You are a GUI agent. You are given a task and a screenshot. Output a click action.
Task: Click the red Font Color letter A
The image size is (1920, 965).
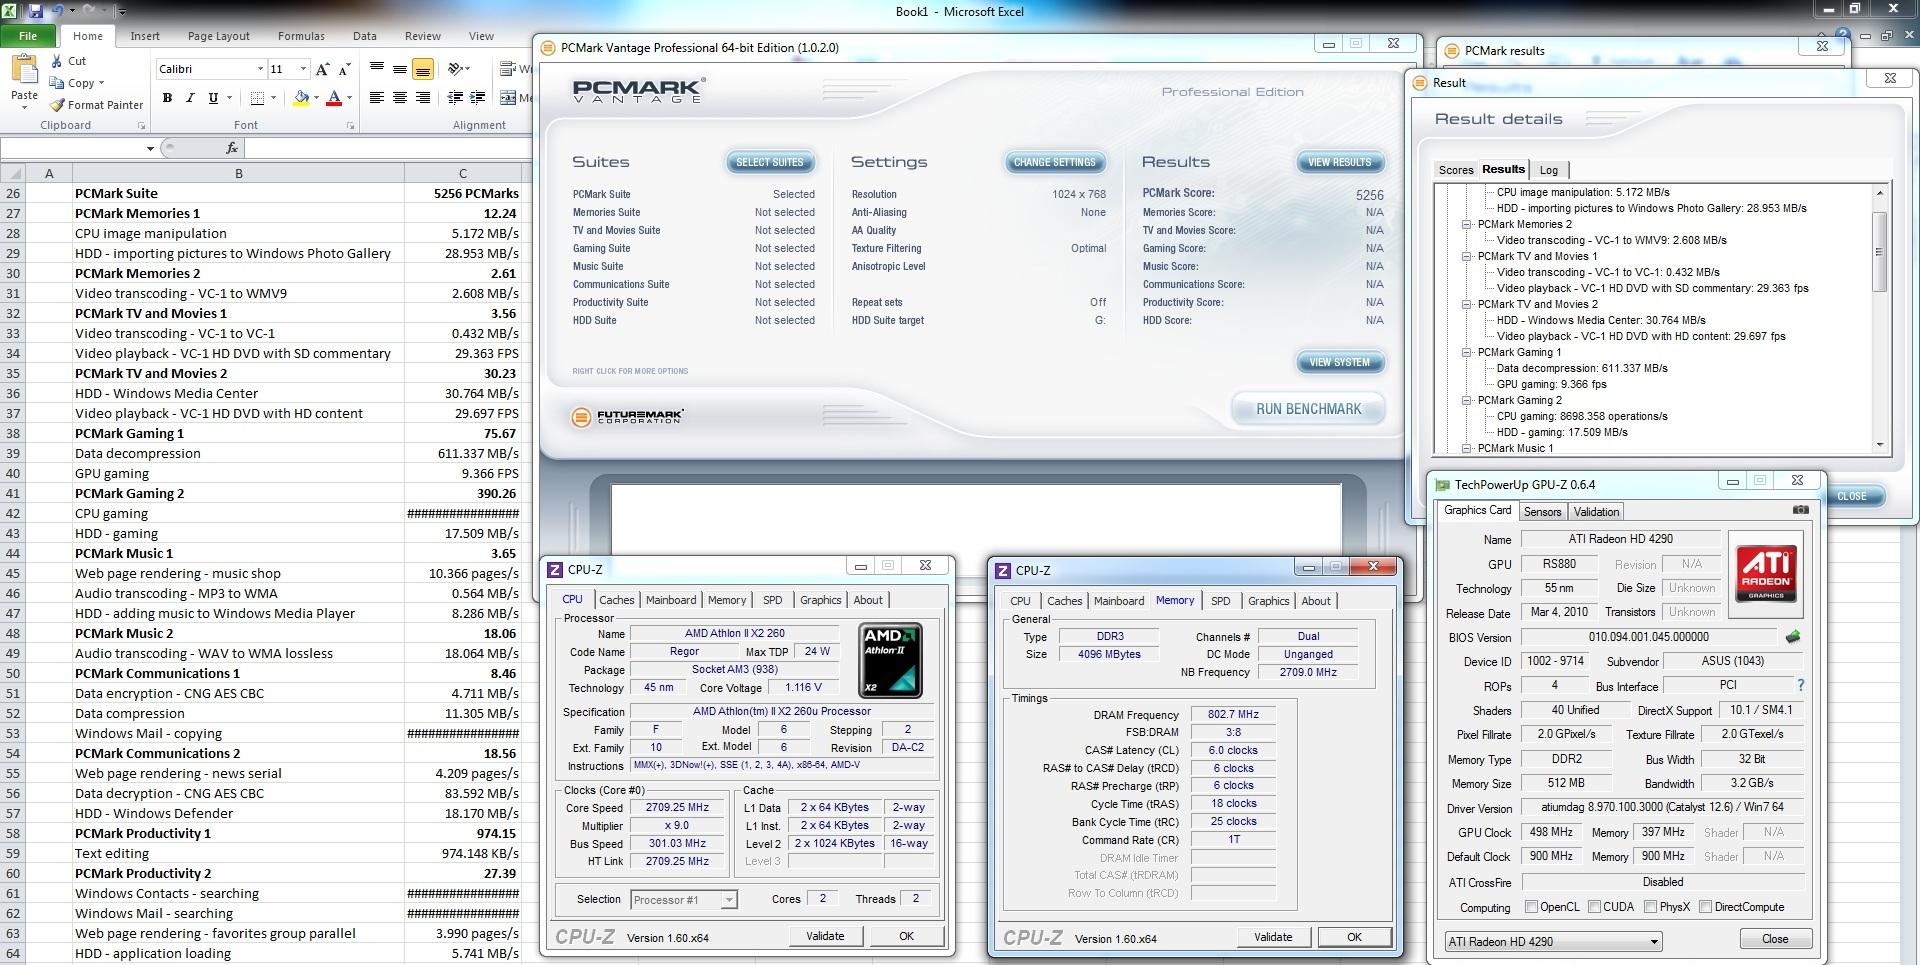click(x=334, y=98)
